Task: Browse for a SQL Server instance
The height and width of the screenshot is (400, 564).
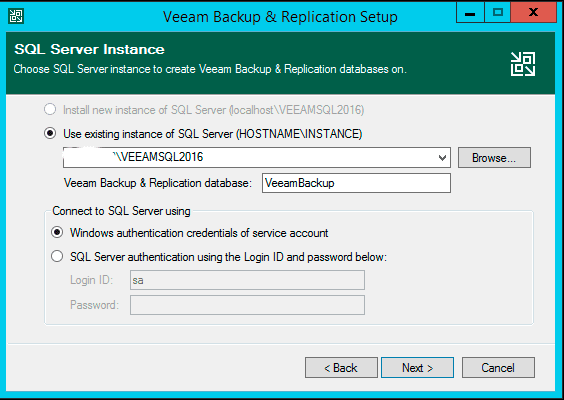Action: pyautogui.click(x=494, y=158)
